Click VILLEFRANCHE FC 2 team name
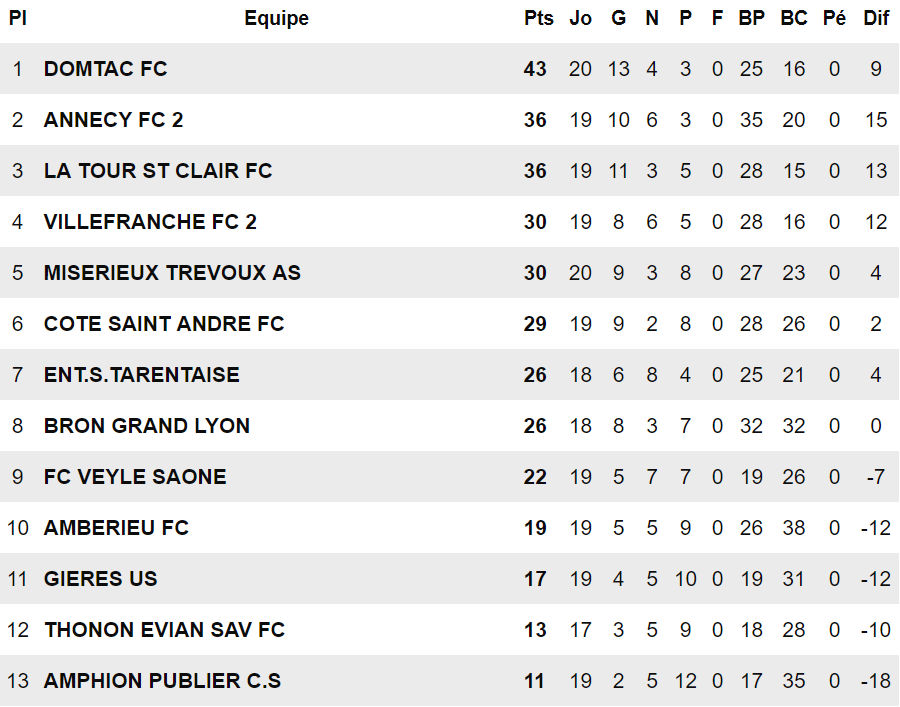The height and width of the screenshot is (707, 900). click(x=150, y=222)
